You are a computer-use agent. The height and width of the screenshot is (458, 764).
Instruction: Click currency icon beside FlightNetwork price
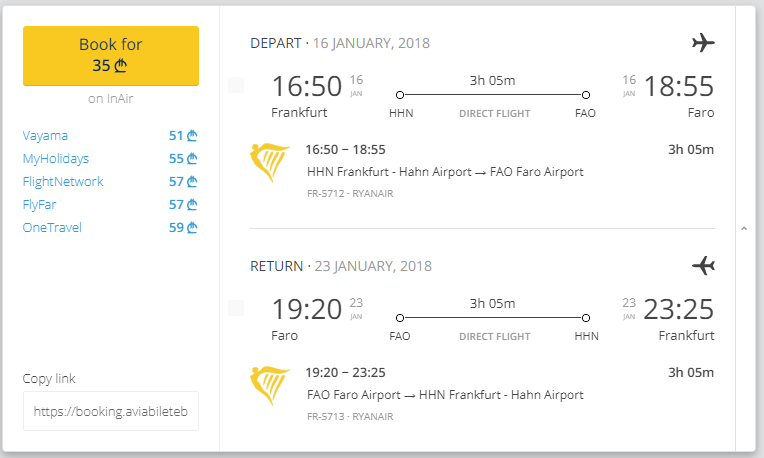pyautogui.click(x=192, y=182)
